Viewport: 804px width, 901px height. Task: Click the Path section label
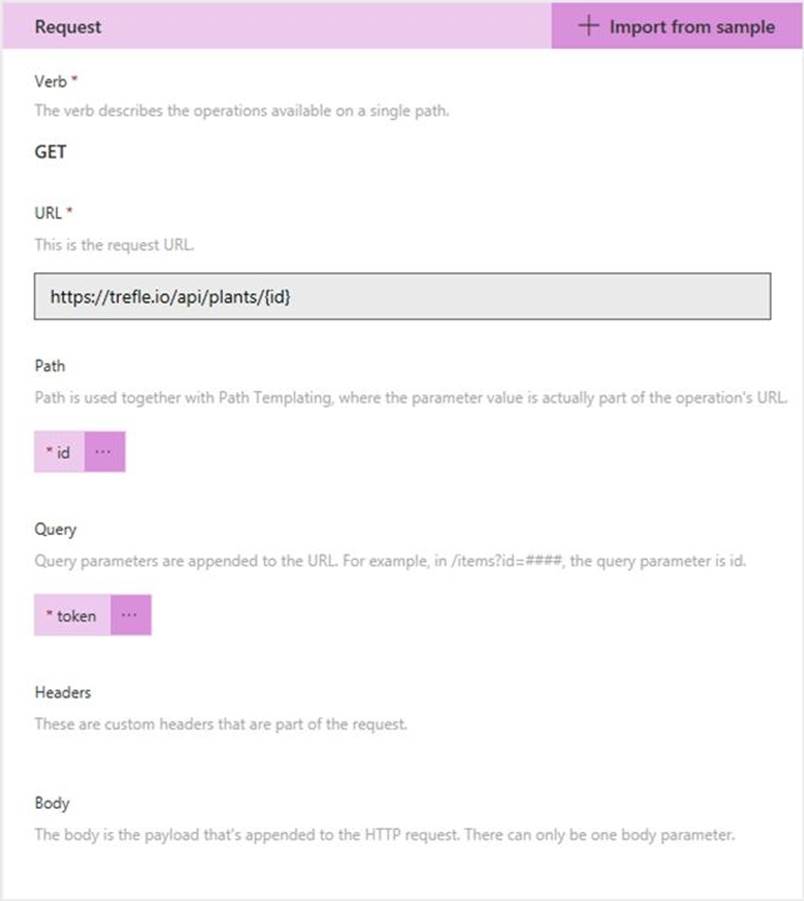click(50, 366)
